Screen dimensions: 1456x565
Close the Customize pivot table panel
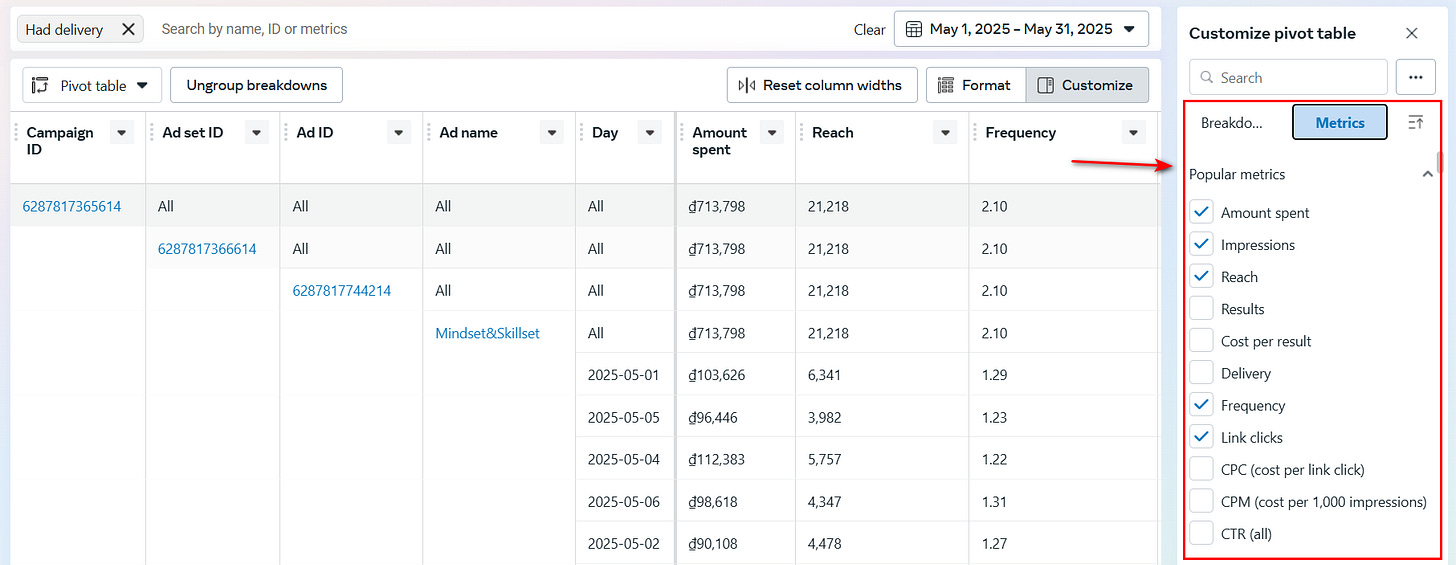point(1412,33)
